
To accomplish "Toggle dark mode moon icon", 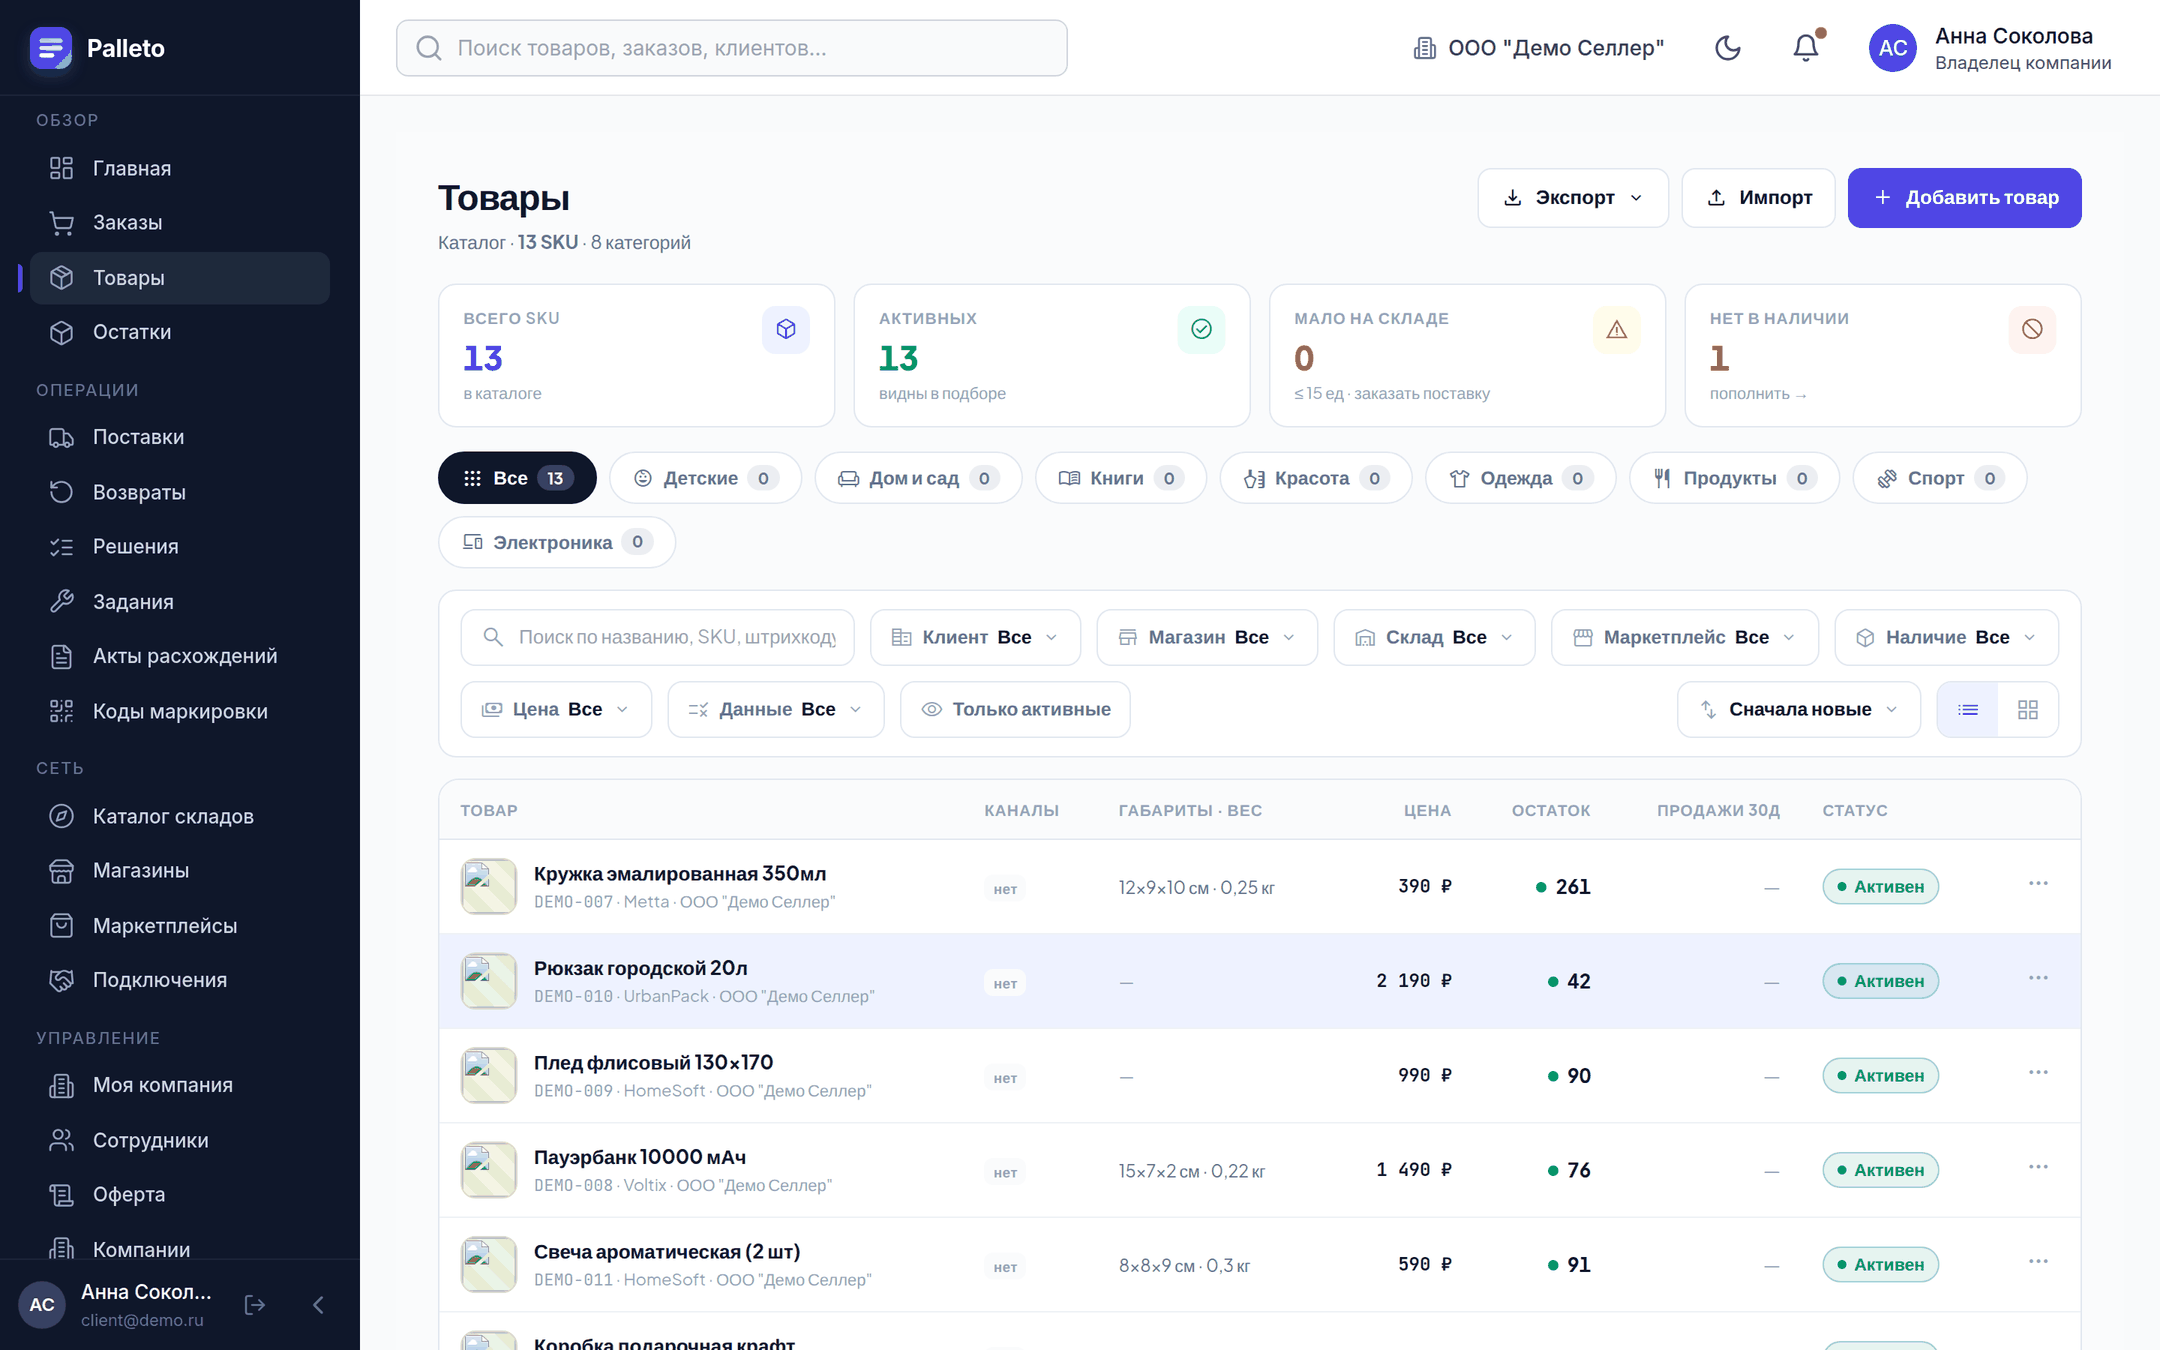I will pyautogui.click(x=1727, y=48).
